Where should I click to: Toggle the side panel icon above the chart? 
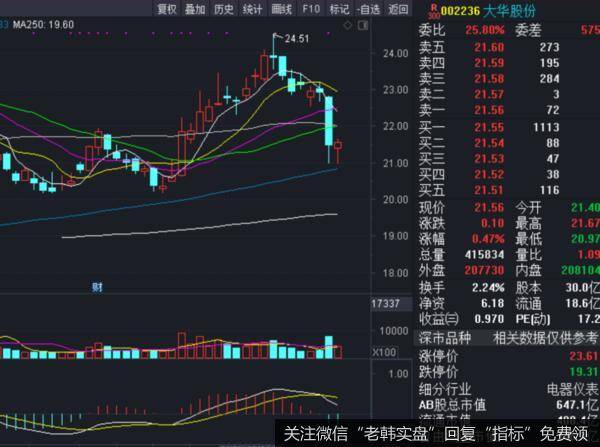pos(363,25)
